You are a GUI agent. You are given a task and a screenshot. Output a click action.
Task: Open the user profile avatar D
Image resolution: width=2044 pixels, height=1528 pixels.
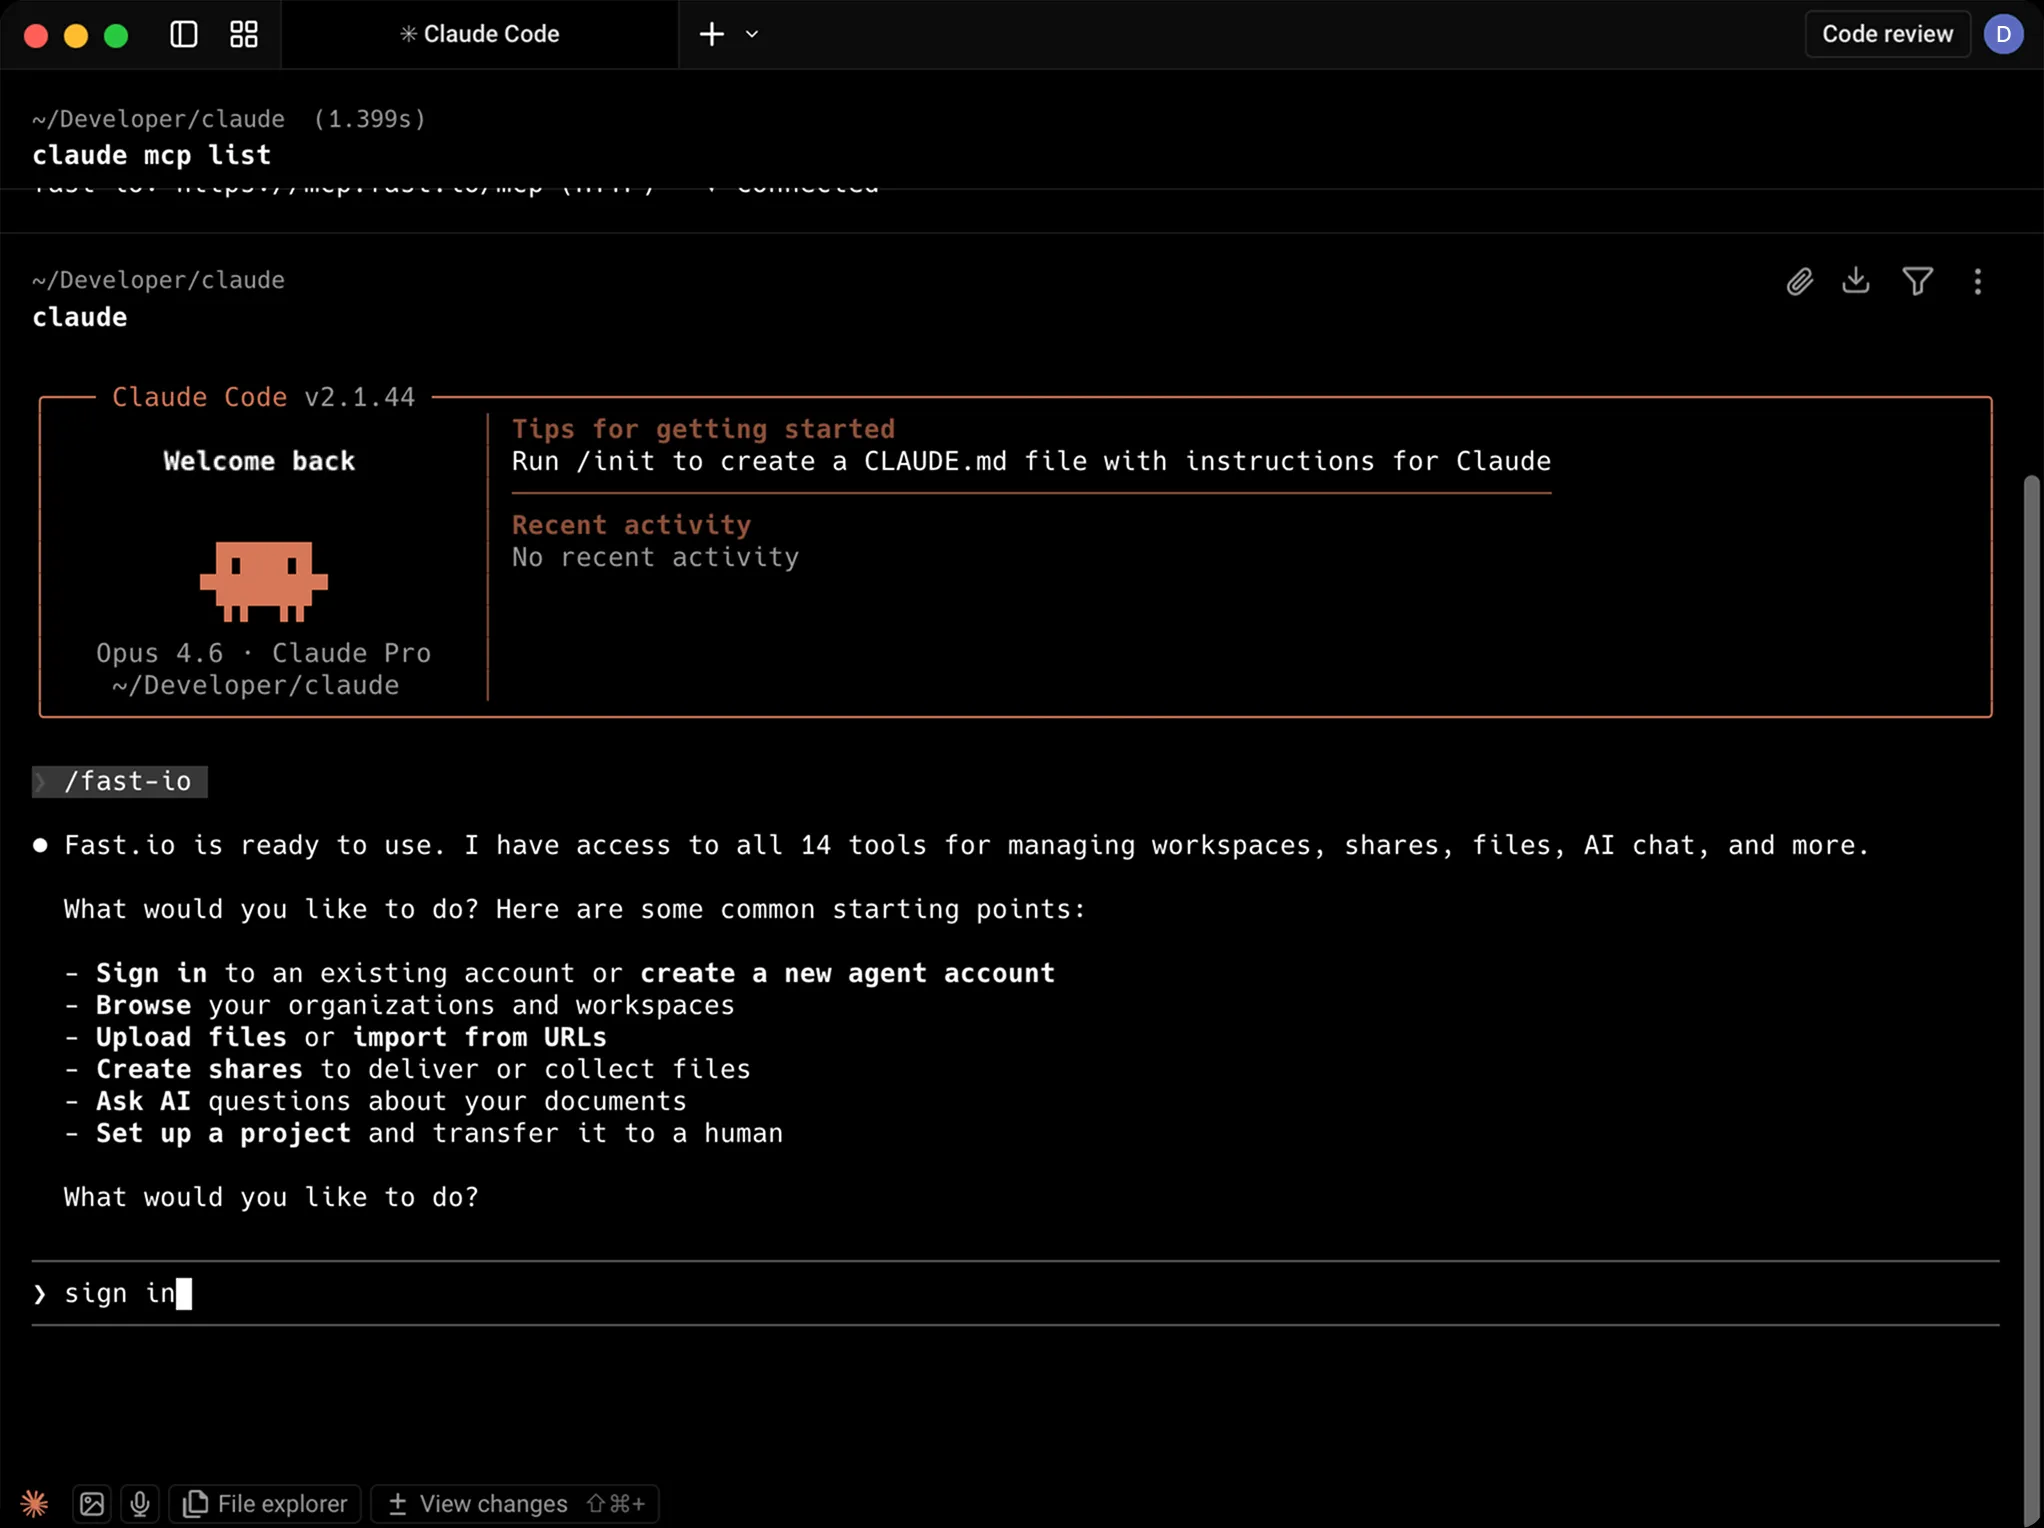(x=2003, y=34)
